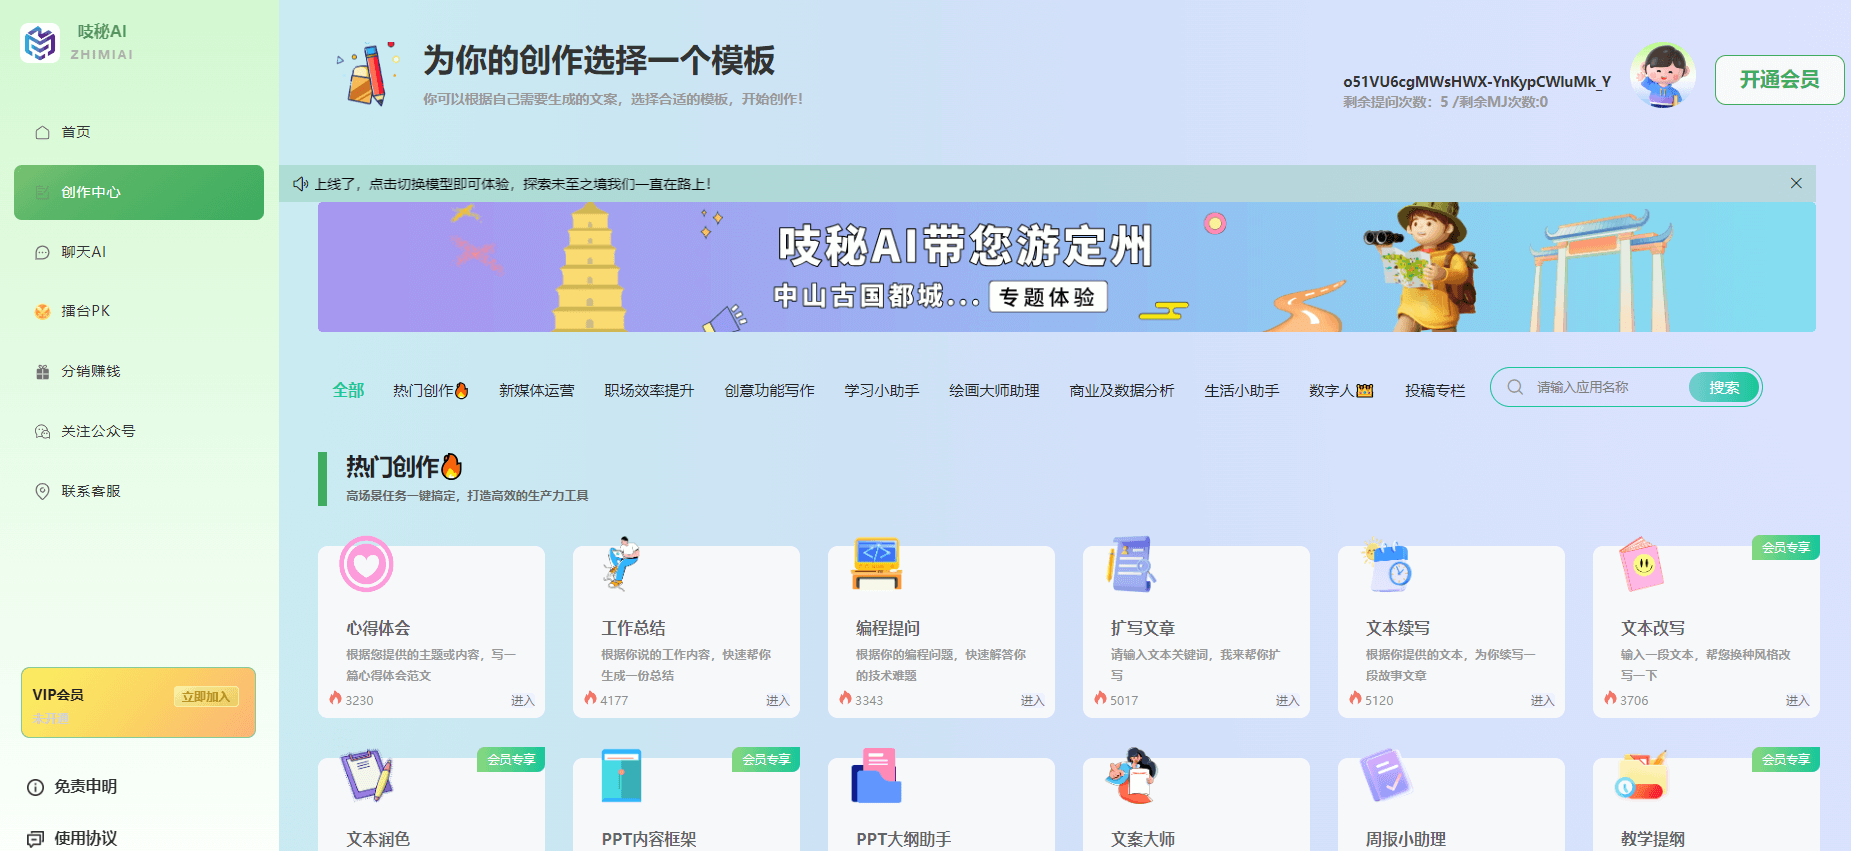Click 进入 on the 扩写文章 card
The image size is (1851, 851).
click(x=1288, y=700)
